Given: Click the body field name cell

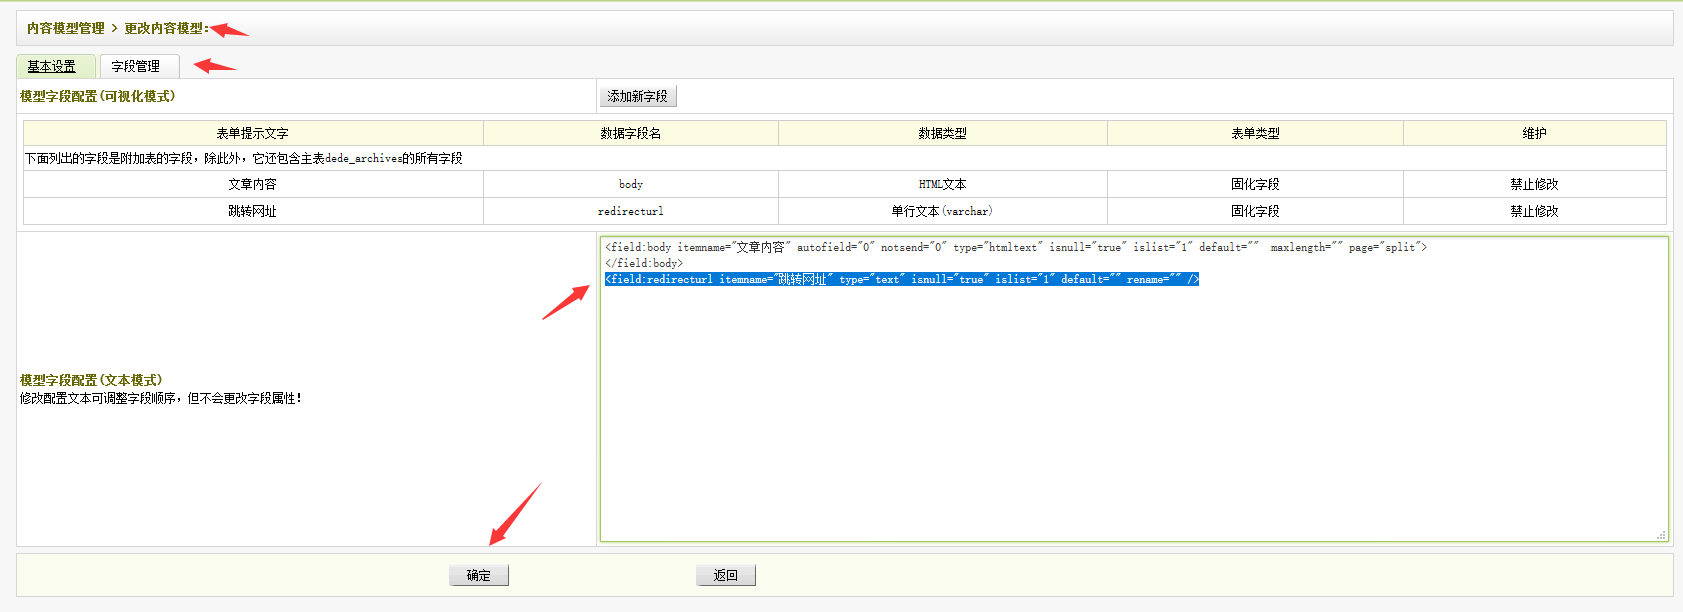Looking at the screenshot, I should click(x=630, y=184).
